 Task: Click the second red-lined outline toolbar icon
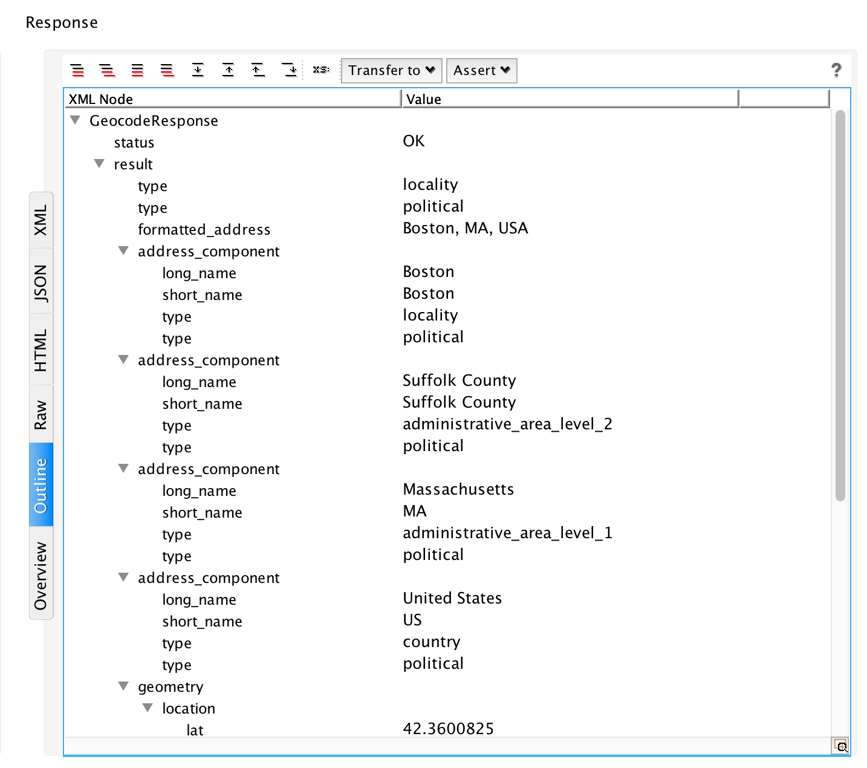click(107, 70)
